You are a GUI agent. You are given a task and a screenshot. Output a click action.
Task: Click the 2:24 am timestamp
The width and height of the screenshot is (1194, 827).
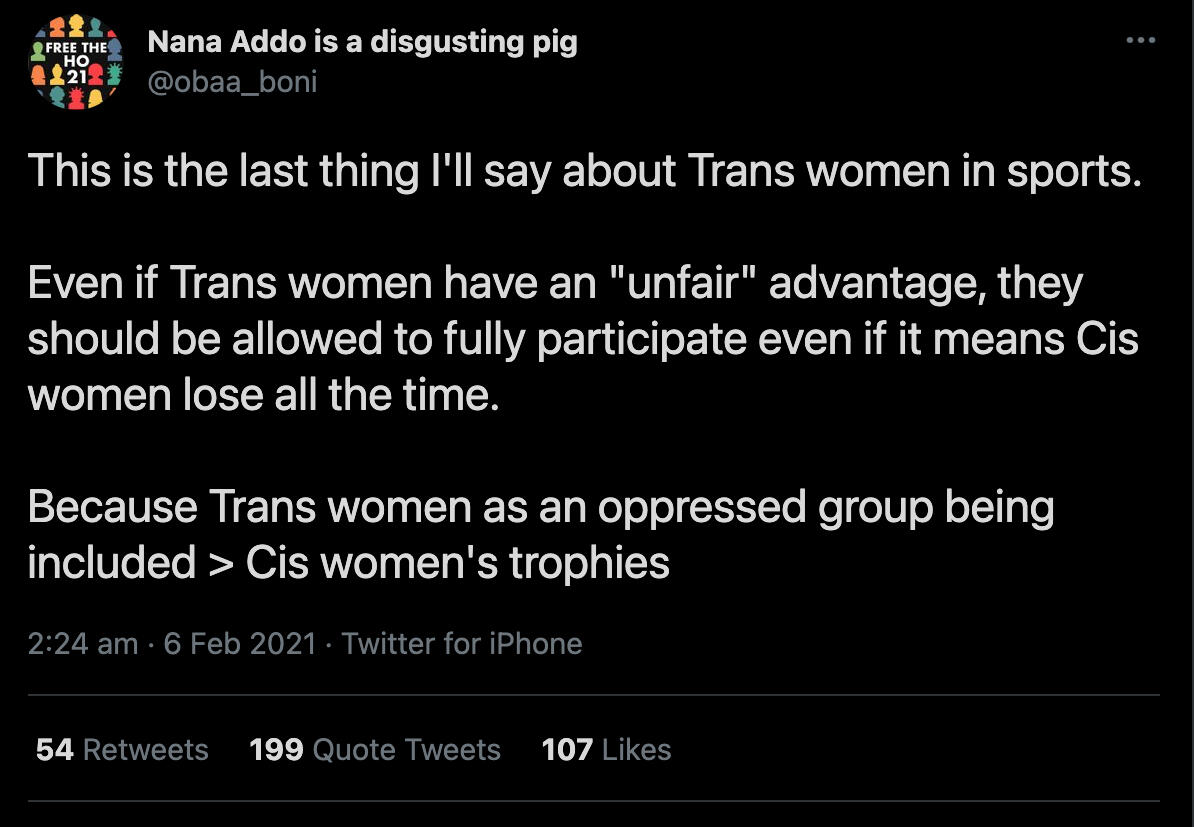tap(82, 643)
